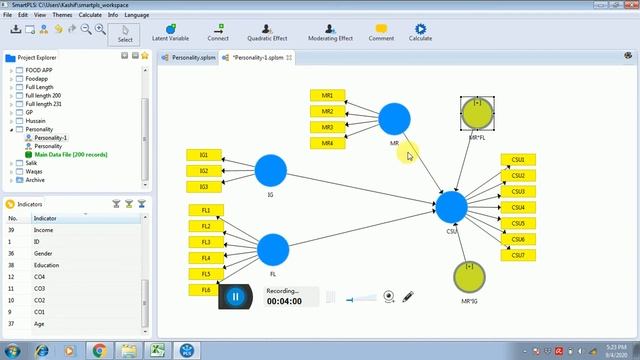Click second Project Explorer header icon
Image resolution: width=640 pixels, height=360 pixels.
click(x=135, y=56)
